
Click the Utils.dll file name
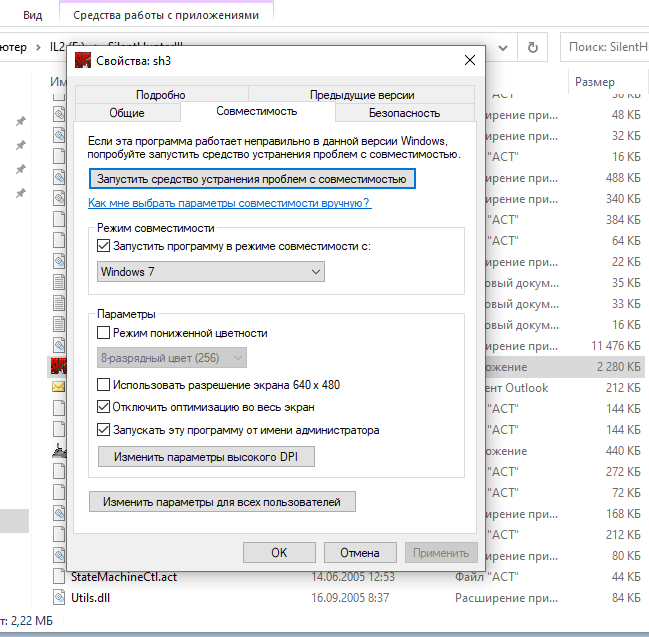tap(91, 598)
